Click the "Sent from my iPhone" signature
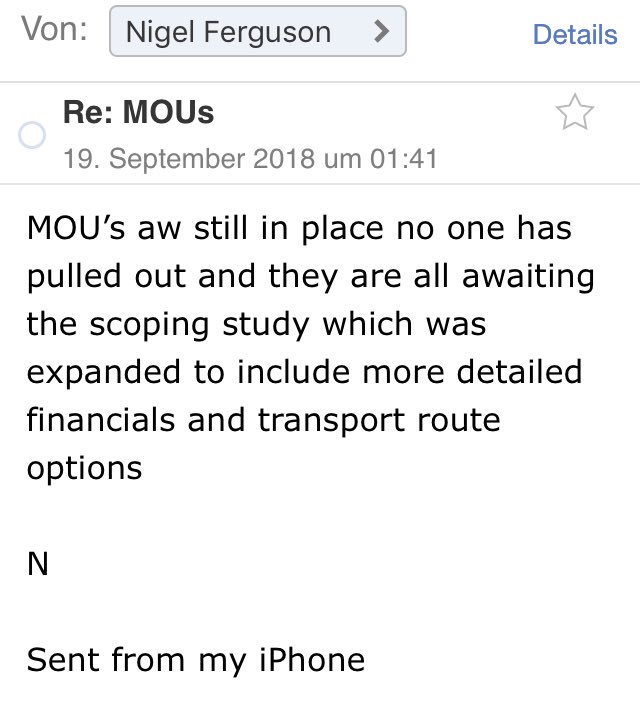Image resolution: width=640 pixels, height=711 pixels. [x=195, y=660]
